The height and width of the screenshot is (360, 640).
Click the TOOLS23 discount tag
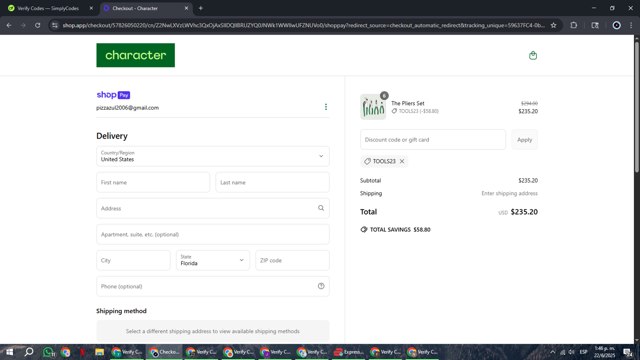click(384, 161)
